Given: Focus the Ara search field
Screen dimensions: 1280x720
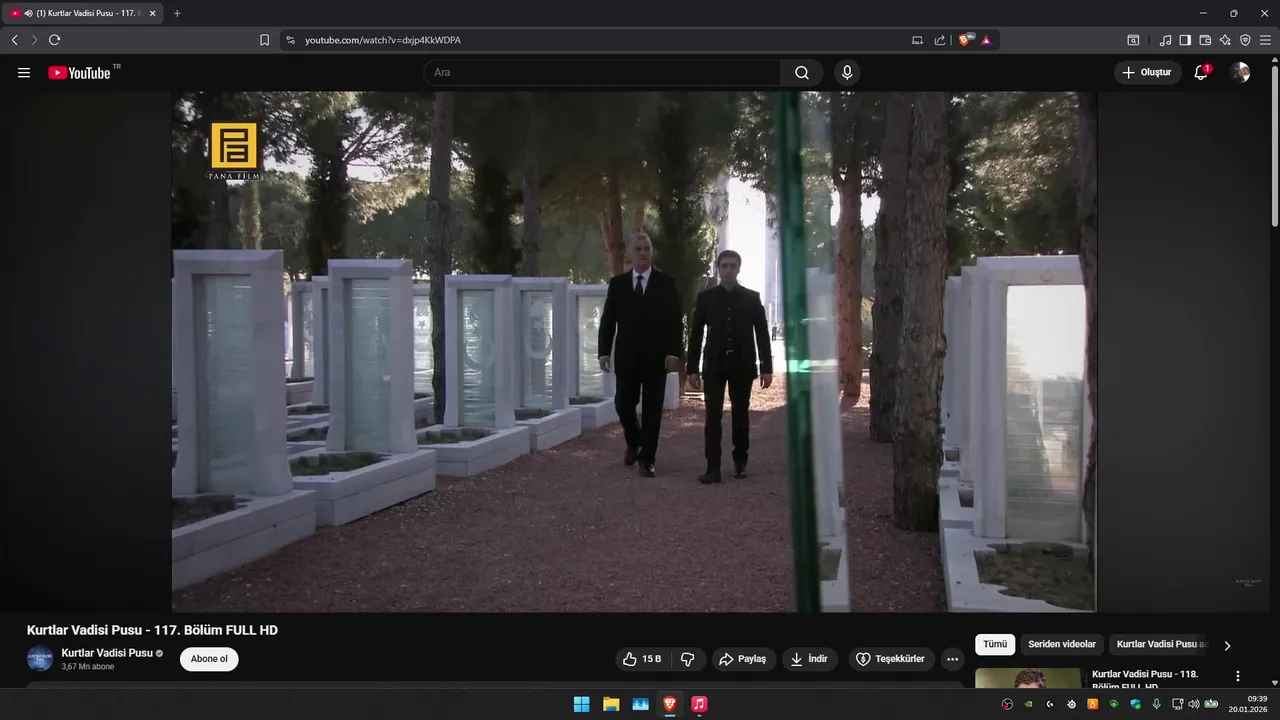Looking at the screenshot, I should [602, 73].
